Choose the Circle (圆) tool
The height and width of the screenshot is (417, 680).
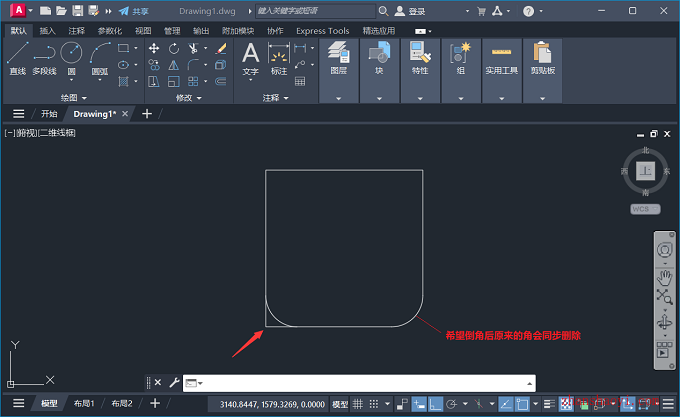[x=72, y=58]
